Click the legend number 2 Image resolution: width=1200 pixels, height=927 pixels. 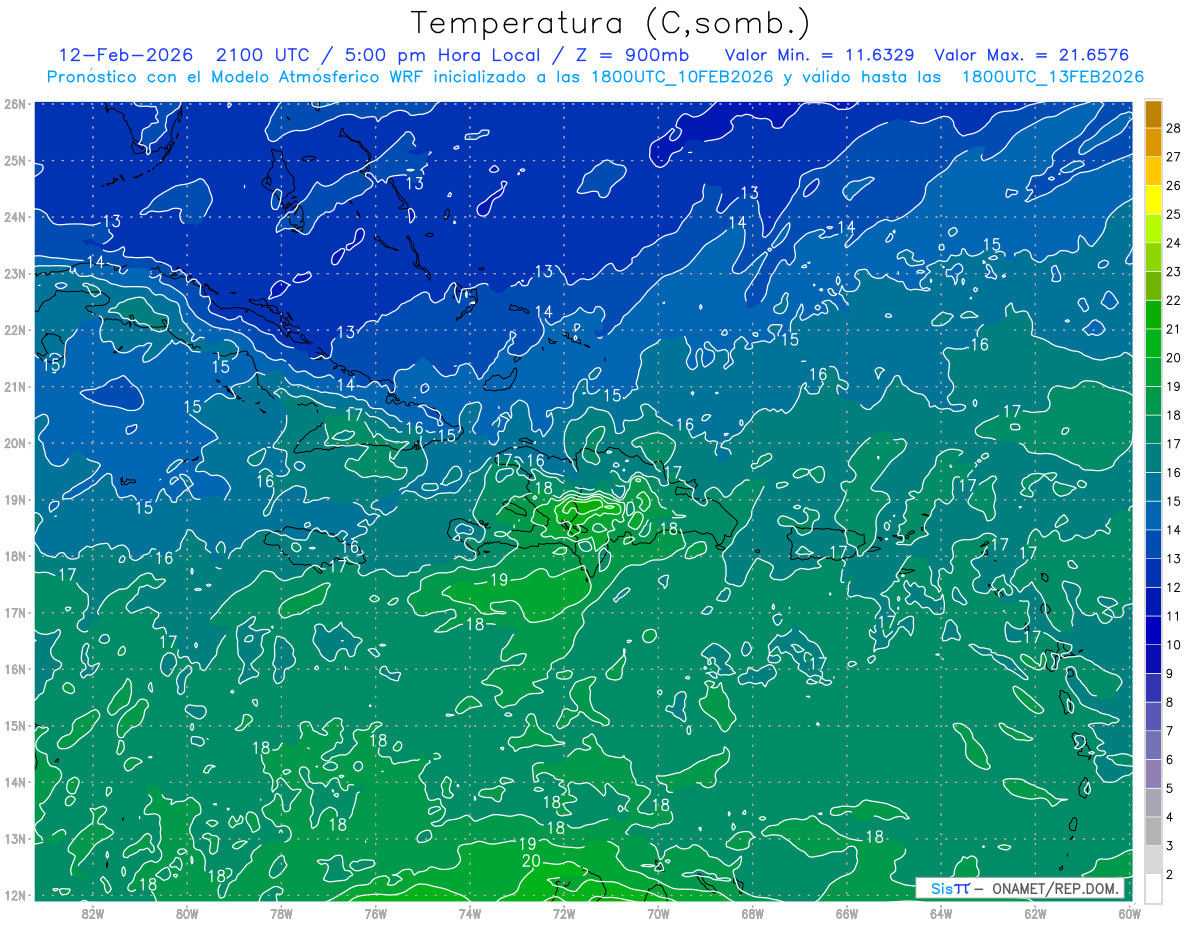click(x=1170, y=875)
